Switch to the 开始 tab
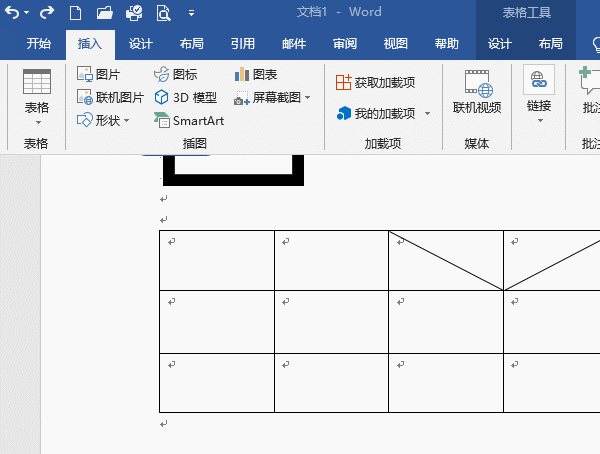This screenshot has width=600, height=454. 39,44
